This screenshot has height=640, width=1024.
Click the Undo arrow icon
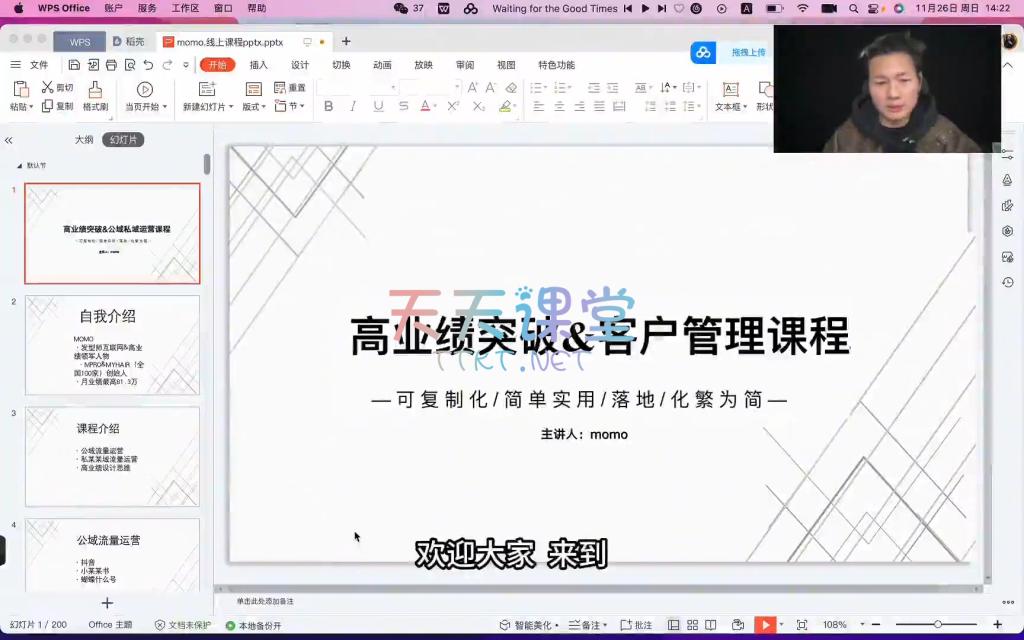tap(148, 65)
